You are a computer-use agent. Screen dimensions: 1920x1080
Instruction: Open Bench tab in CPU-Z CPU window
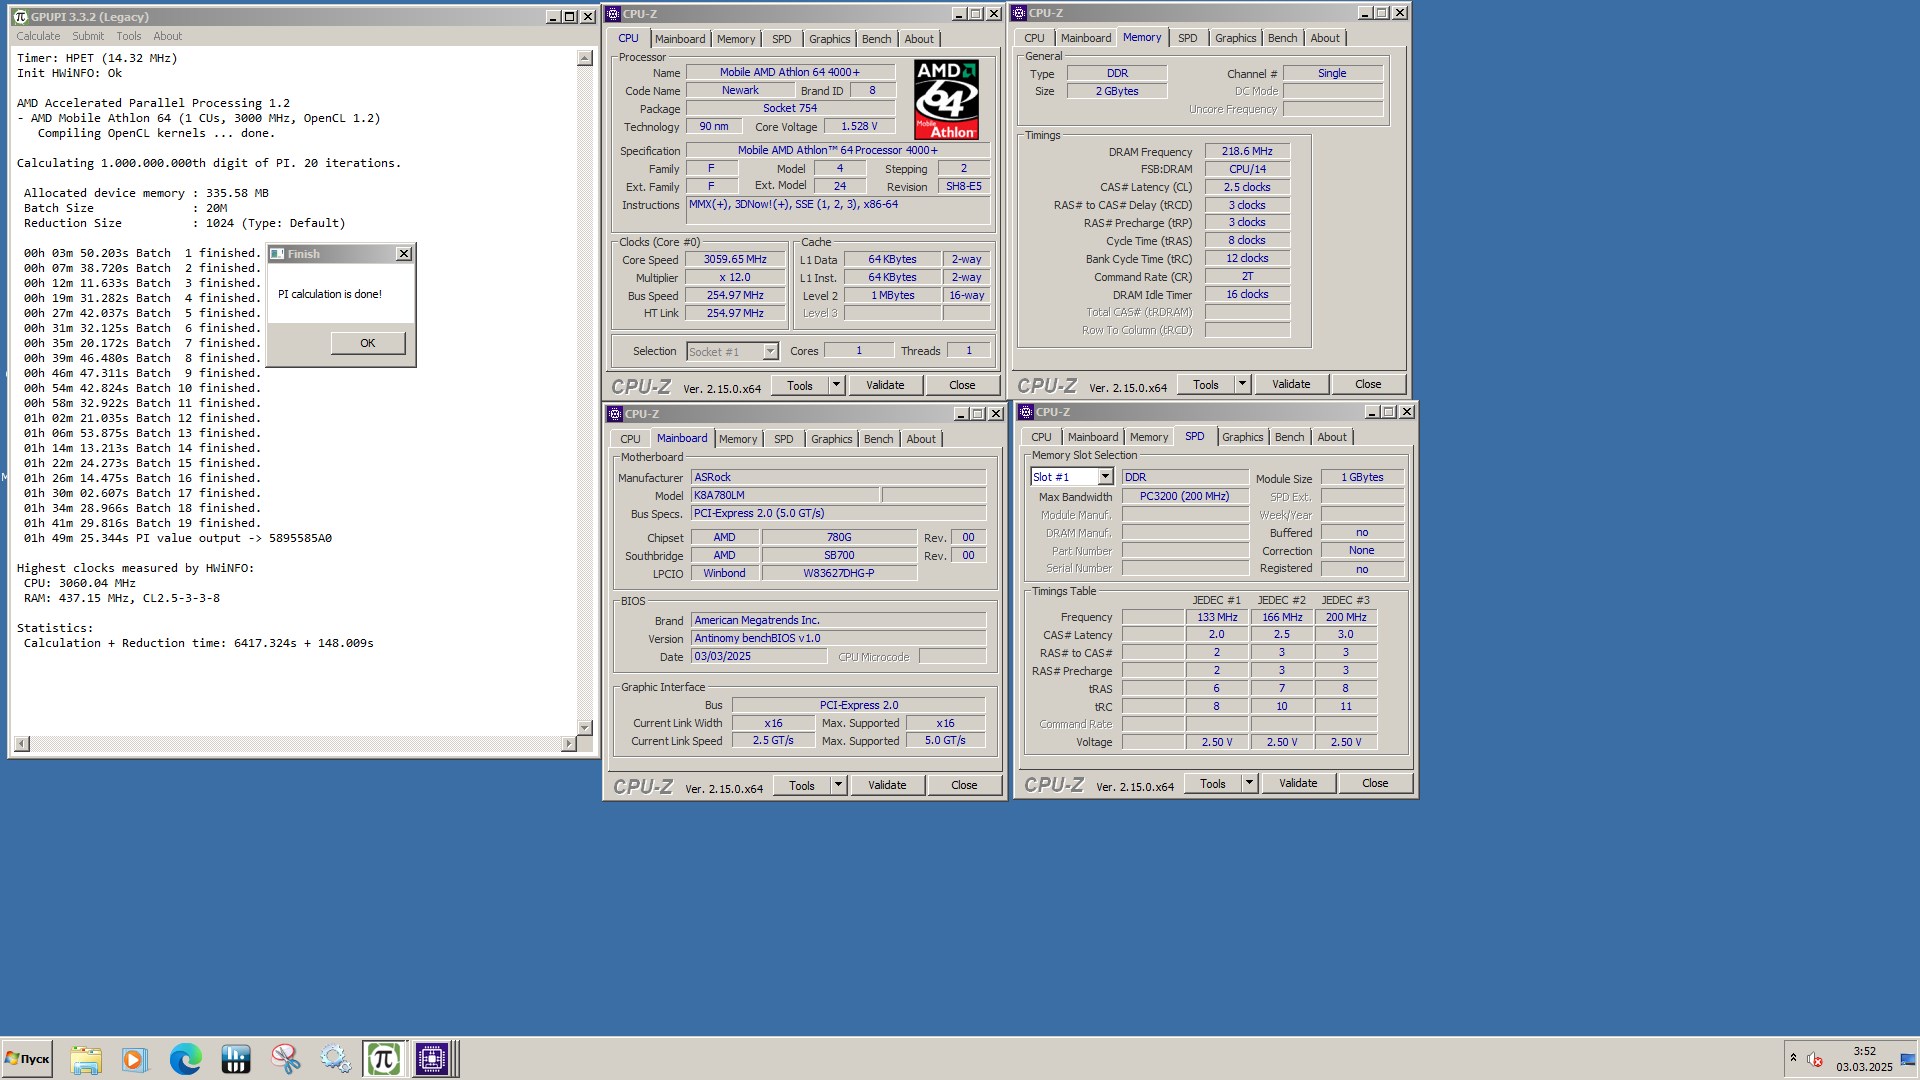coord(877,39)
